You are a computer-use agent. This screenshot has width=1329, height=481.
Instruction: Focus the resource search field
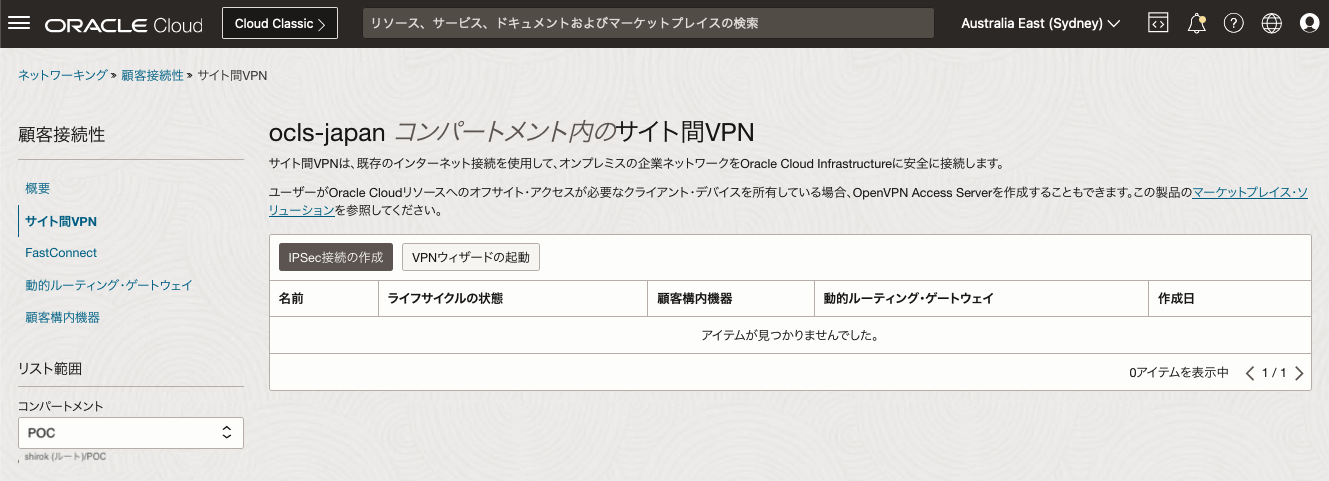click(648, 23)
